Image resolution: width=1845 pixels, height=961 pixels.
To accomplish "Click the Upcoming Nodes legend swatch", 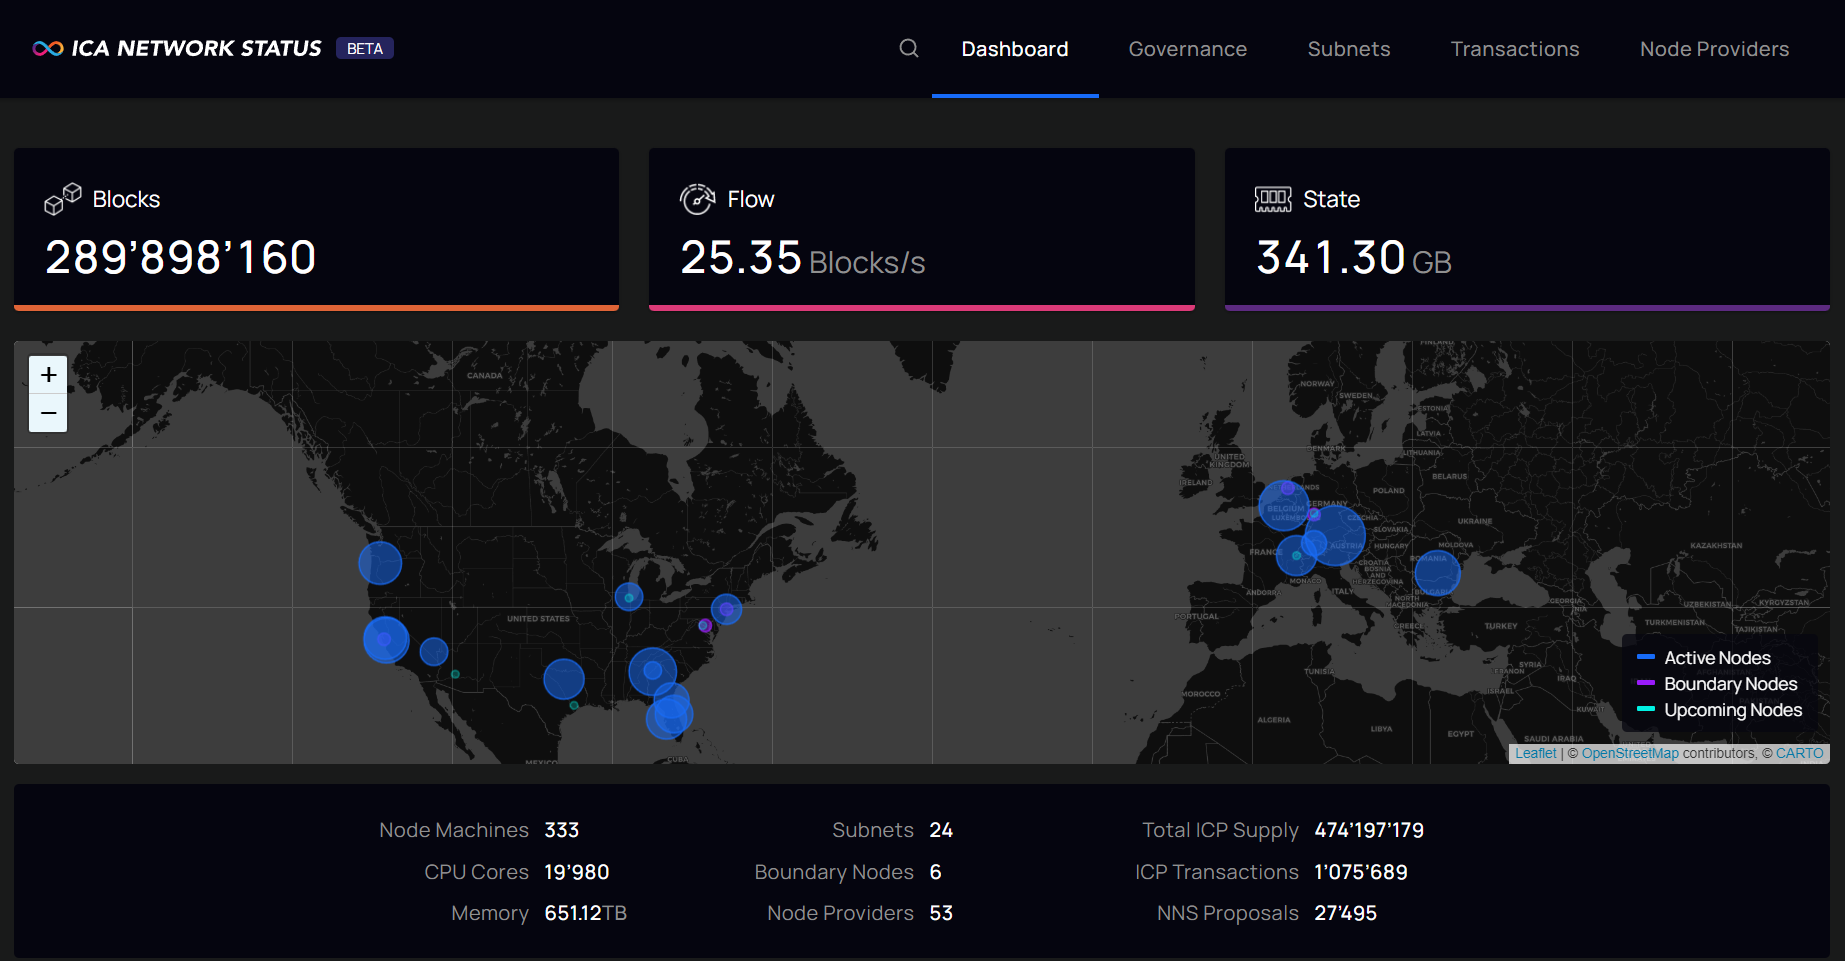I will click(x=1646, y=709).
